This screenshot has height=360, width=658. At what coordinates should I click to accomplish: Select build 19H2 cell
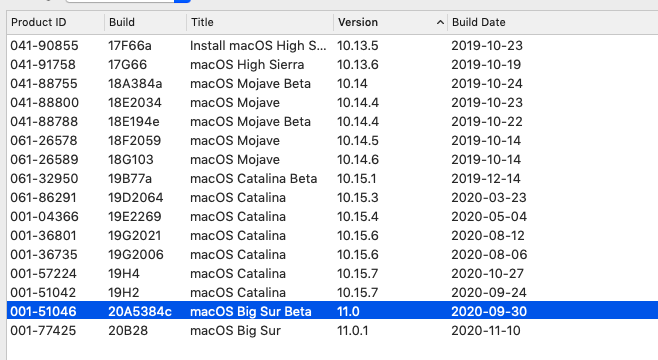pyautogui.click(x=123, y=292)
